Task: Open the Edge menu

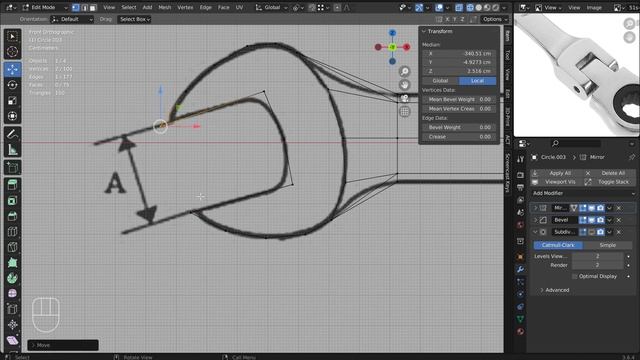Action: [205, 7]
